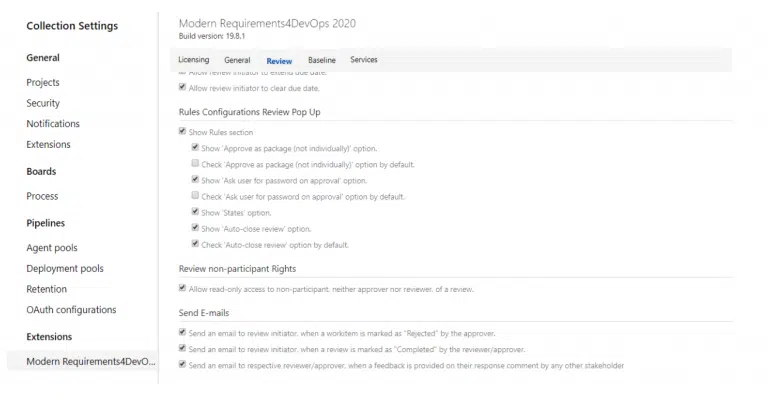
Task: Navigate to Agent pools
Action: (x=52, y=248)
